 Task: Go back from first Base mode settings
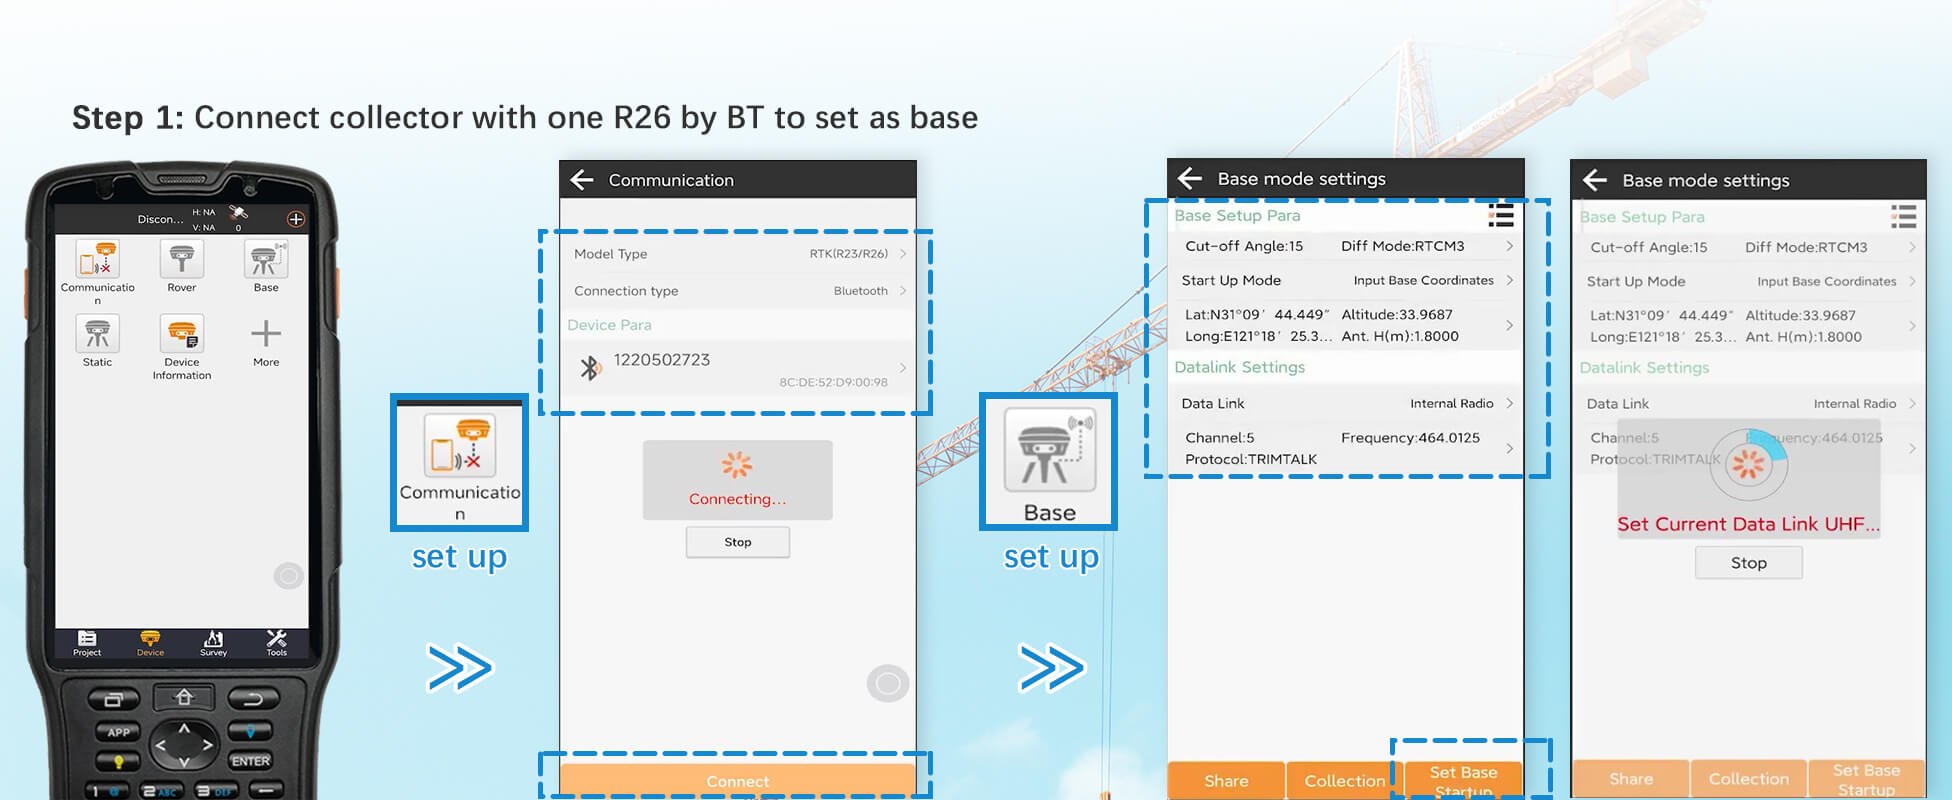(x=1190, y=179)
